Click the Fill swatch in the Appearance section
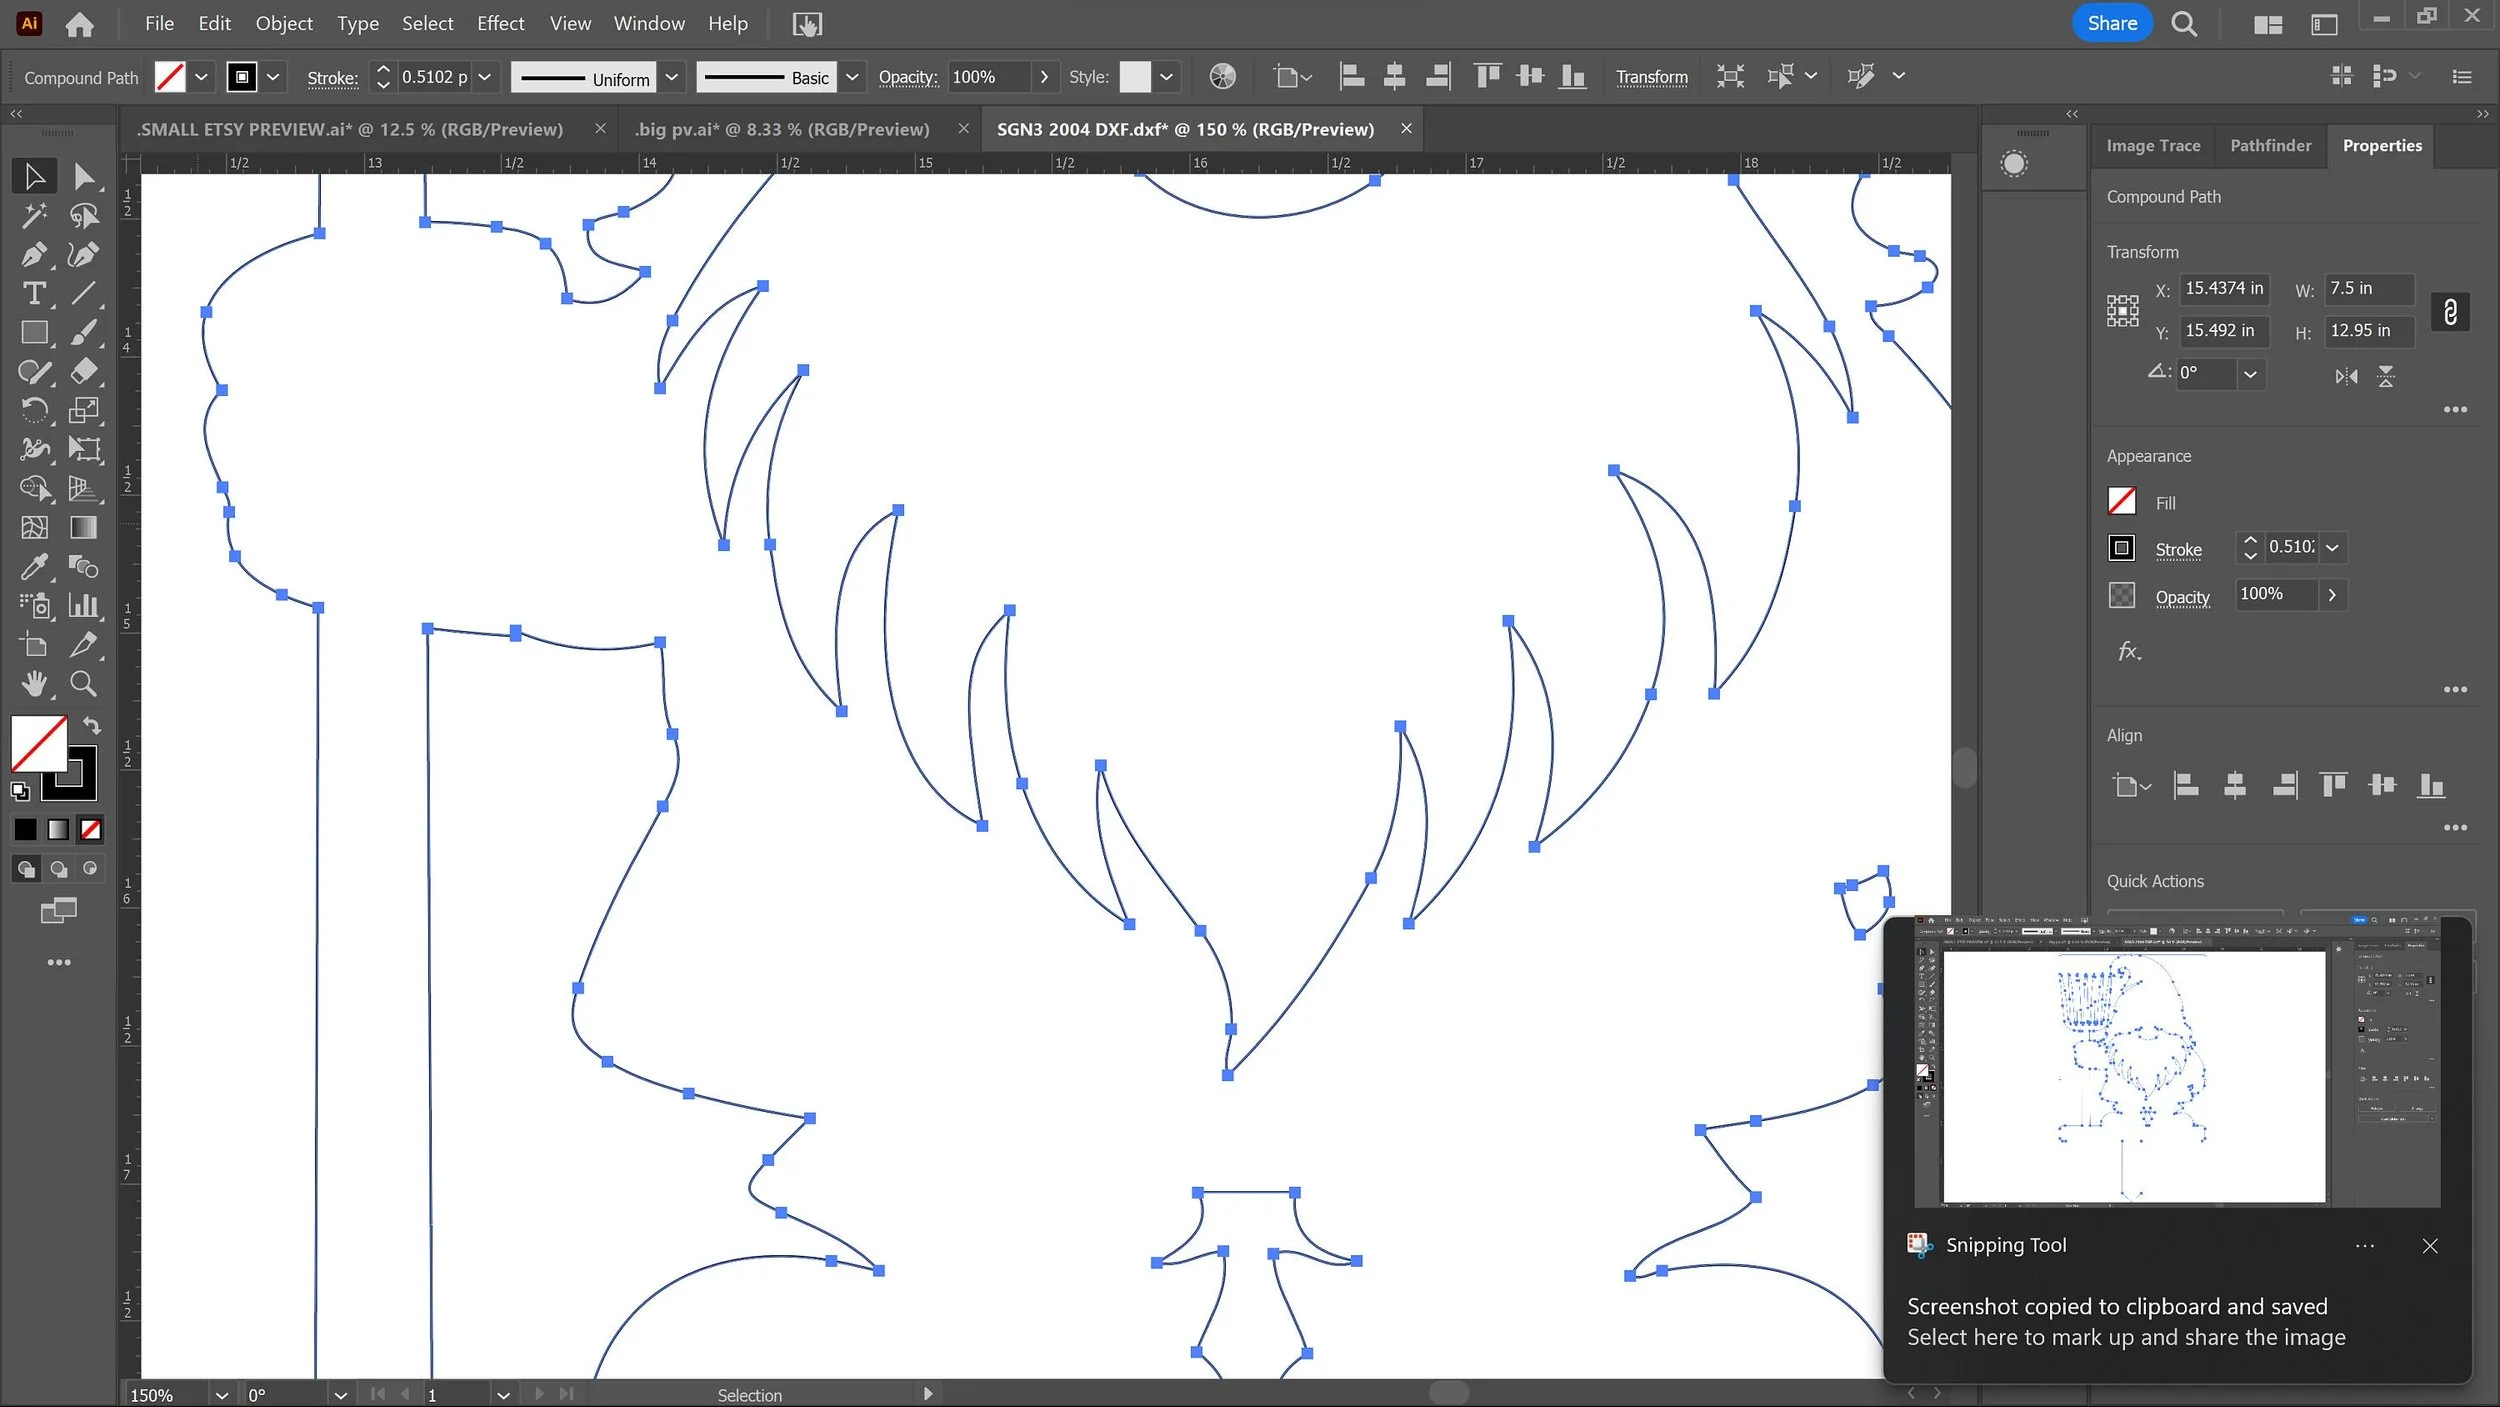Image resolution: width=2500 pixels, height=1407 pixels. [x=2121, y=501]
